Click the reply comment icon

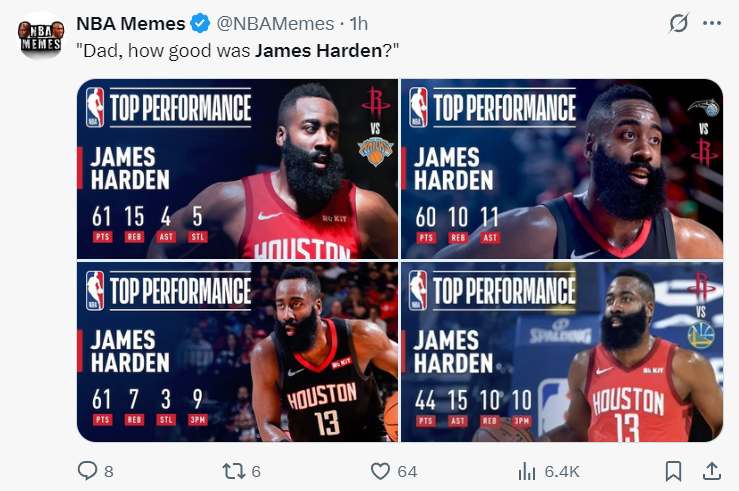pos(88,470)
